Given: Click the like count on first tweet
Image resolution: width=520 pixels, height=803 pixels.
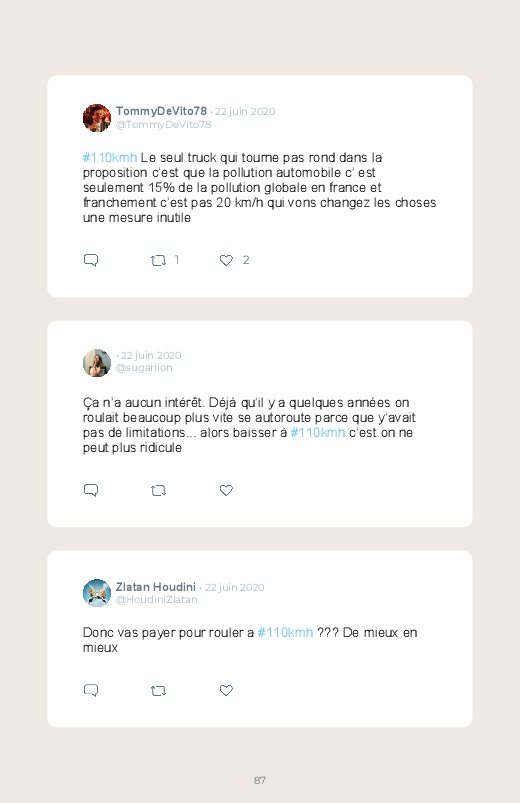Looking at the screenshot, I should (246, 260).
